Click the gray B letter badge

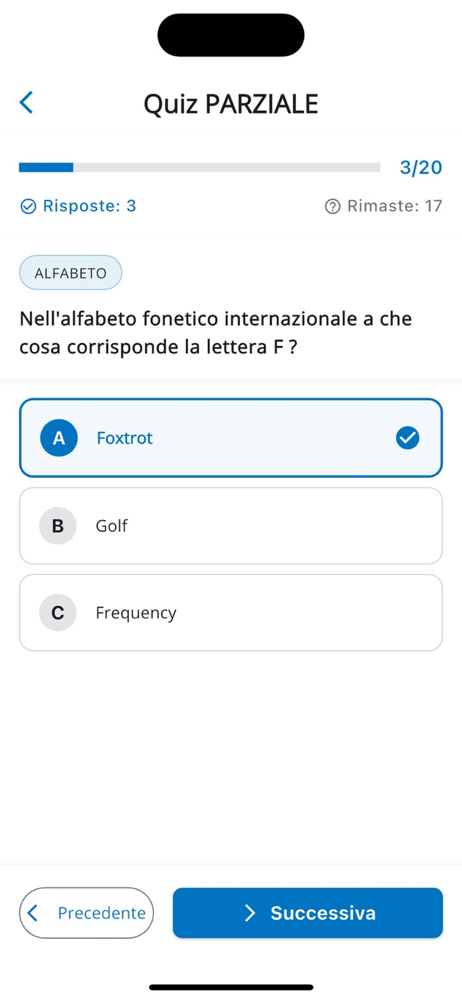57,526
